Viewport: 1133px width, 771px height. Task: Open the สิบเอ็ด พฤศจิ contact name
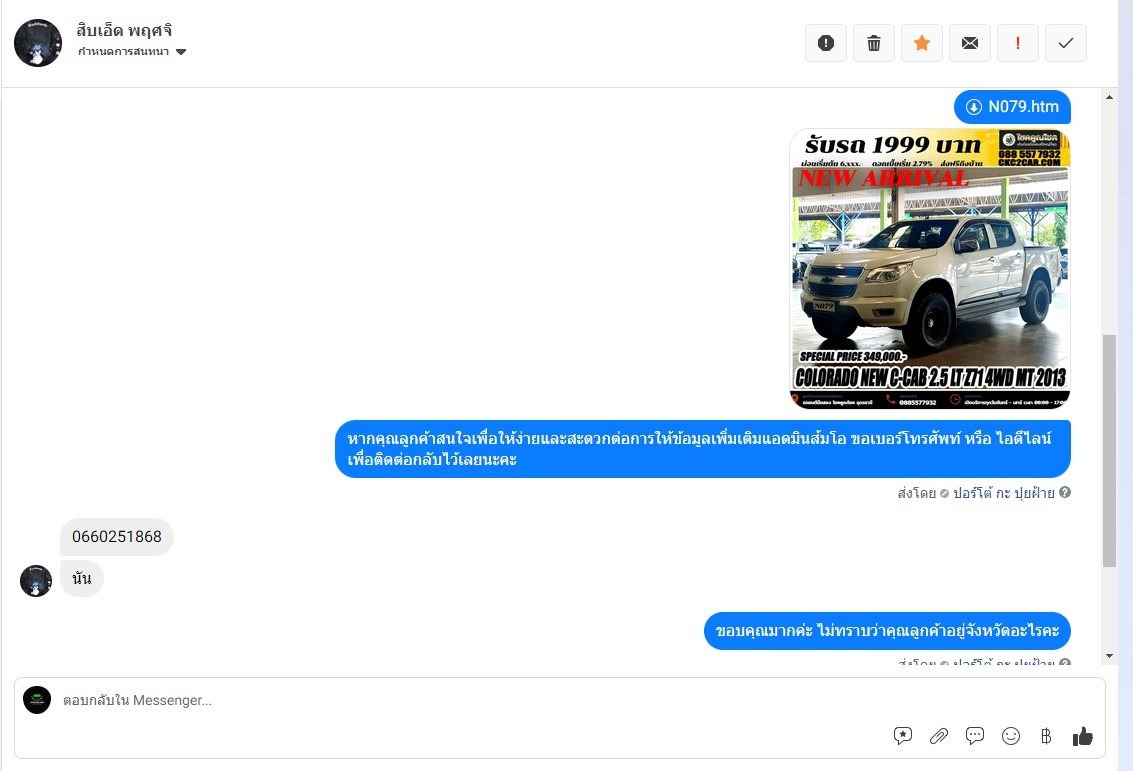coord(124,30)
